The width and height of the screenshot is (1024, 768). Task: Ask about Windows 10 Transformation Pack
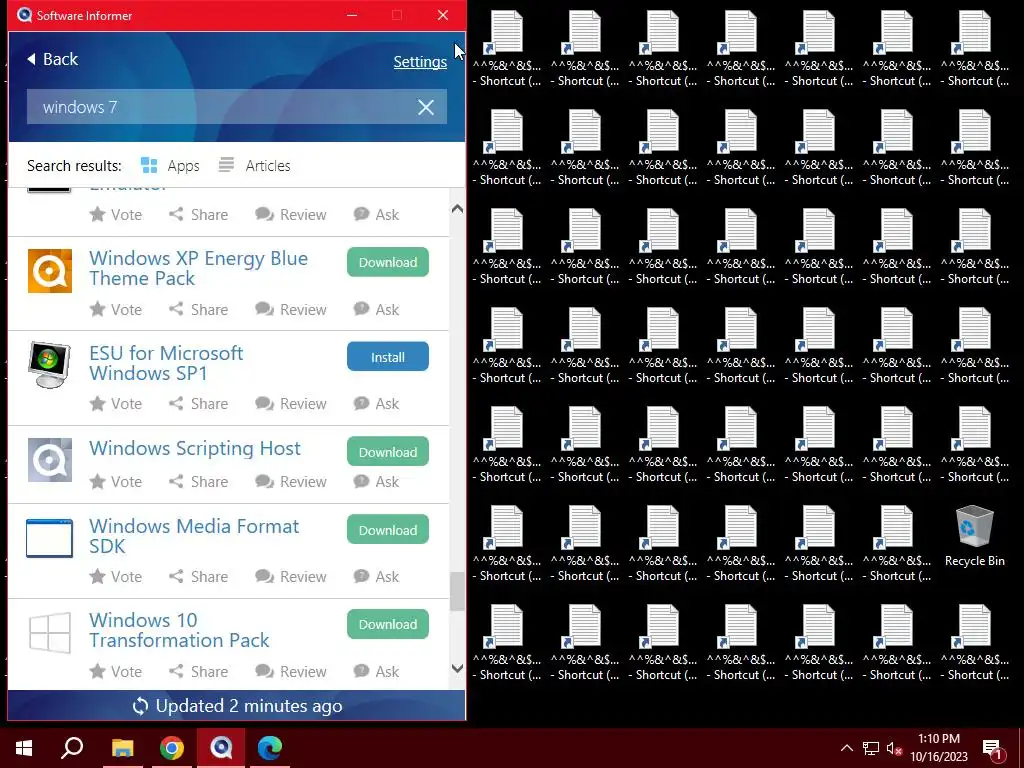point(376,671)
